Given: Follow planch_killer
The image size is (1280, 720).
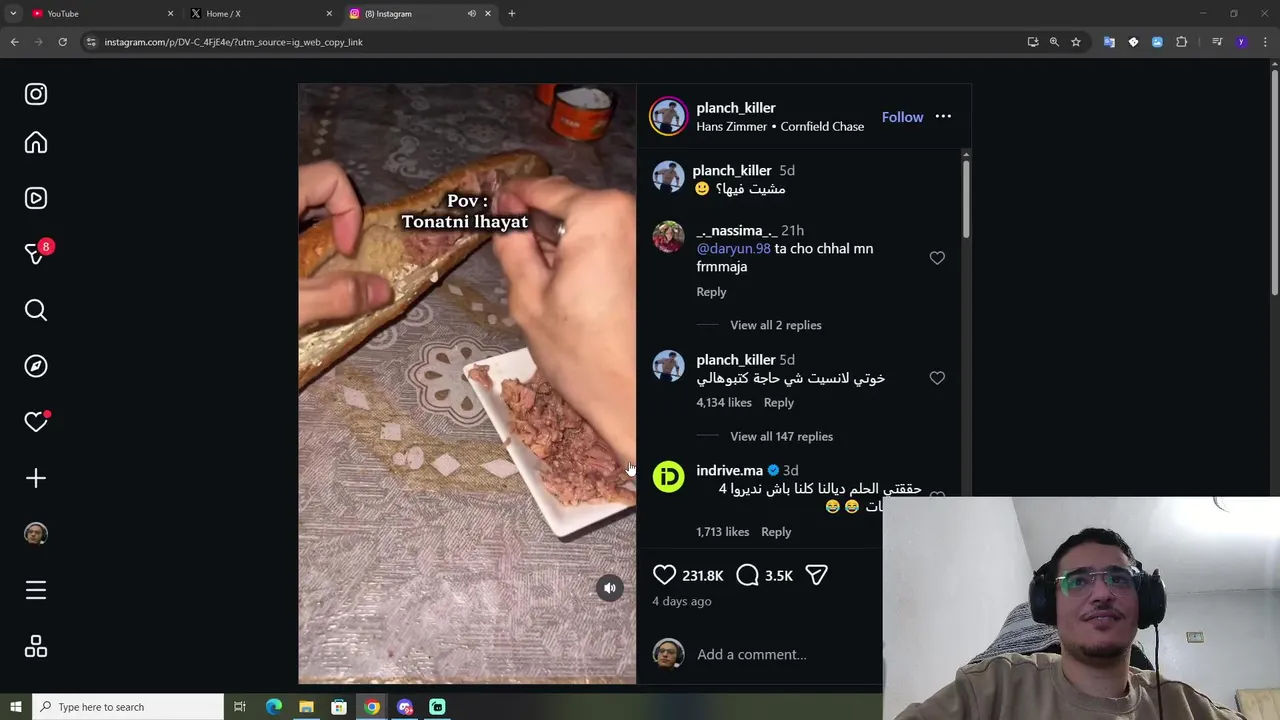Looking at the screenshot, I should coord(902,117).
